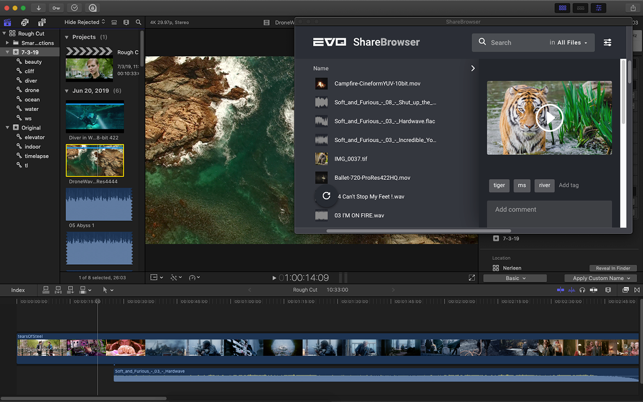Toggle the inspector panel visibility button
This screenshot has width=643, height=402.
pos(599,7)
